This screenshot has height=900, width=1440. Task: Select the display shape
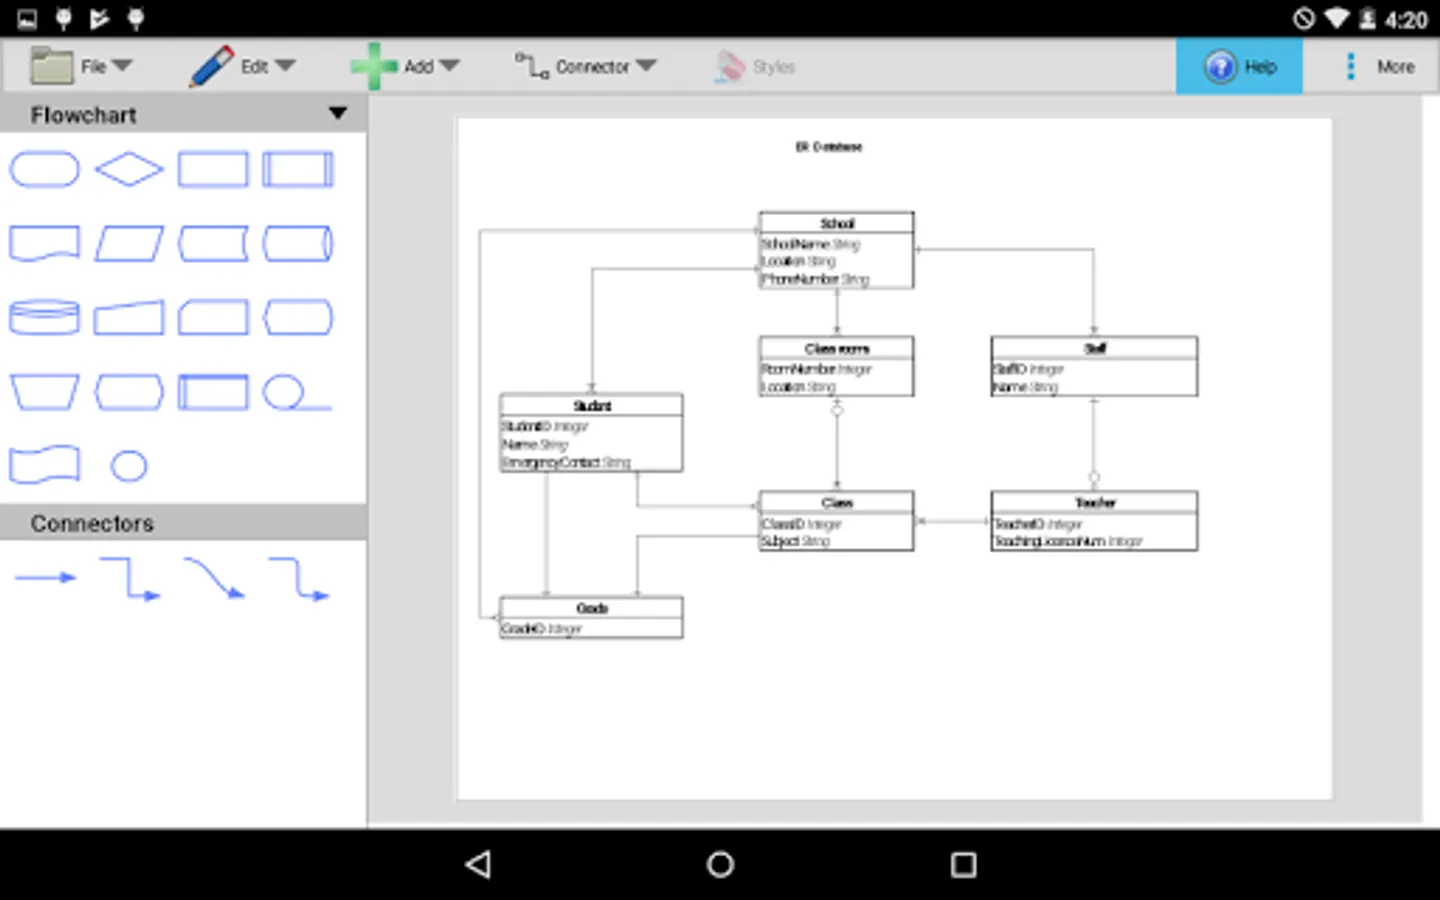[298, 318]
